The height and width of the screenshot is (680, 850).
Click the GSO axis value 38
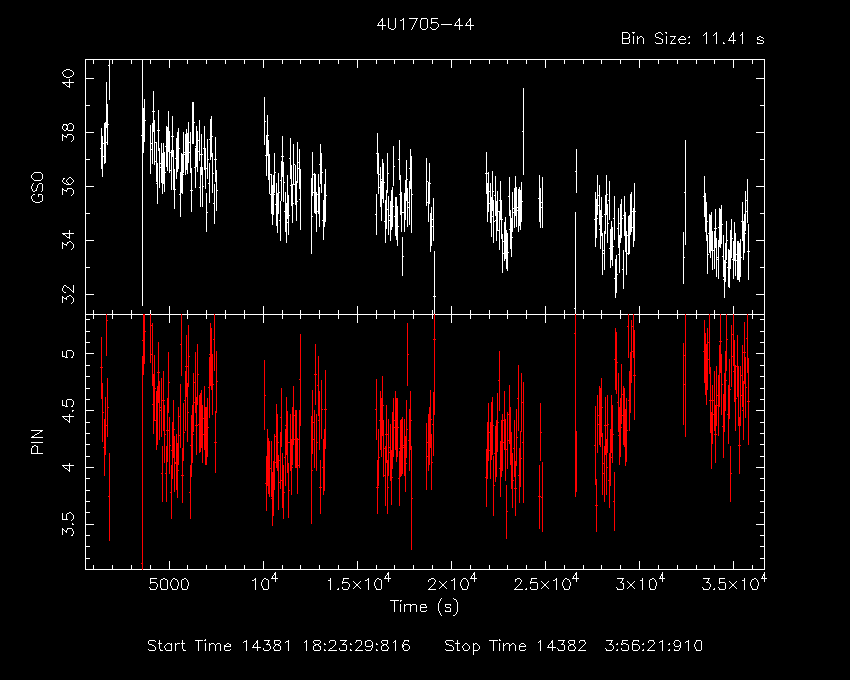68,132
